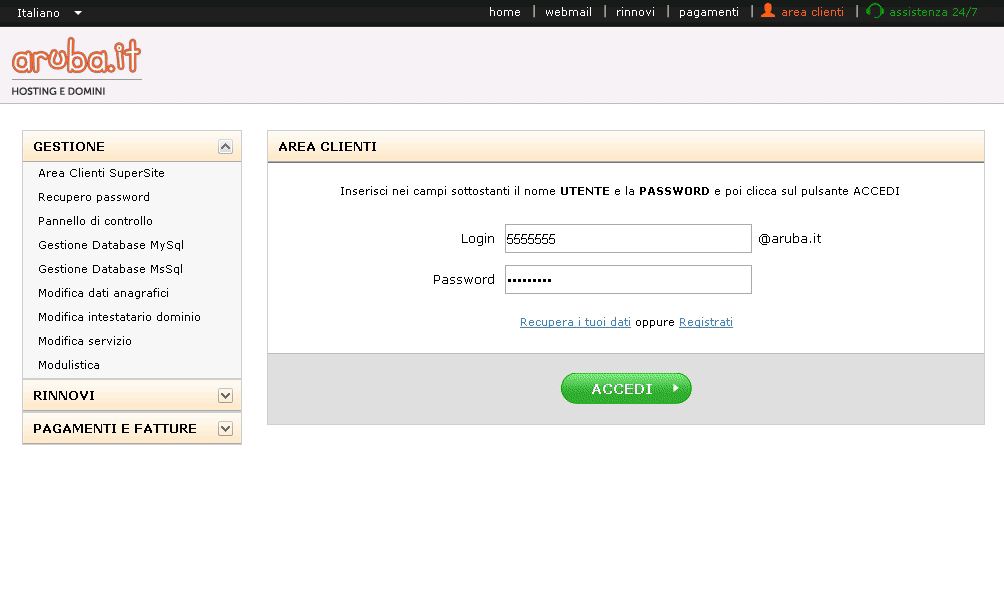Viewport: 1004px width, 602px height.
Task: Click the Login input field
Action: (628, 239)
